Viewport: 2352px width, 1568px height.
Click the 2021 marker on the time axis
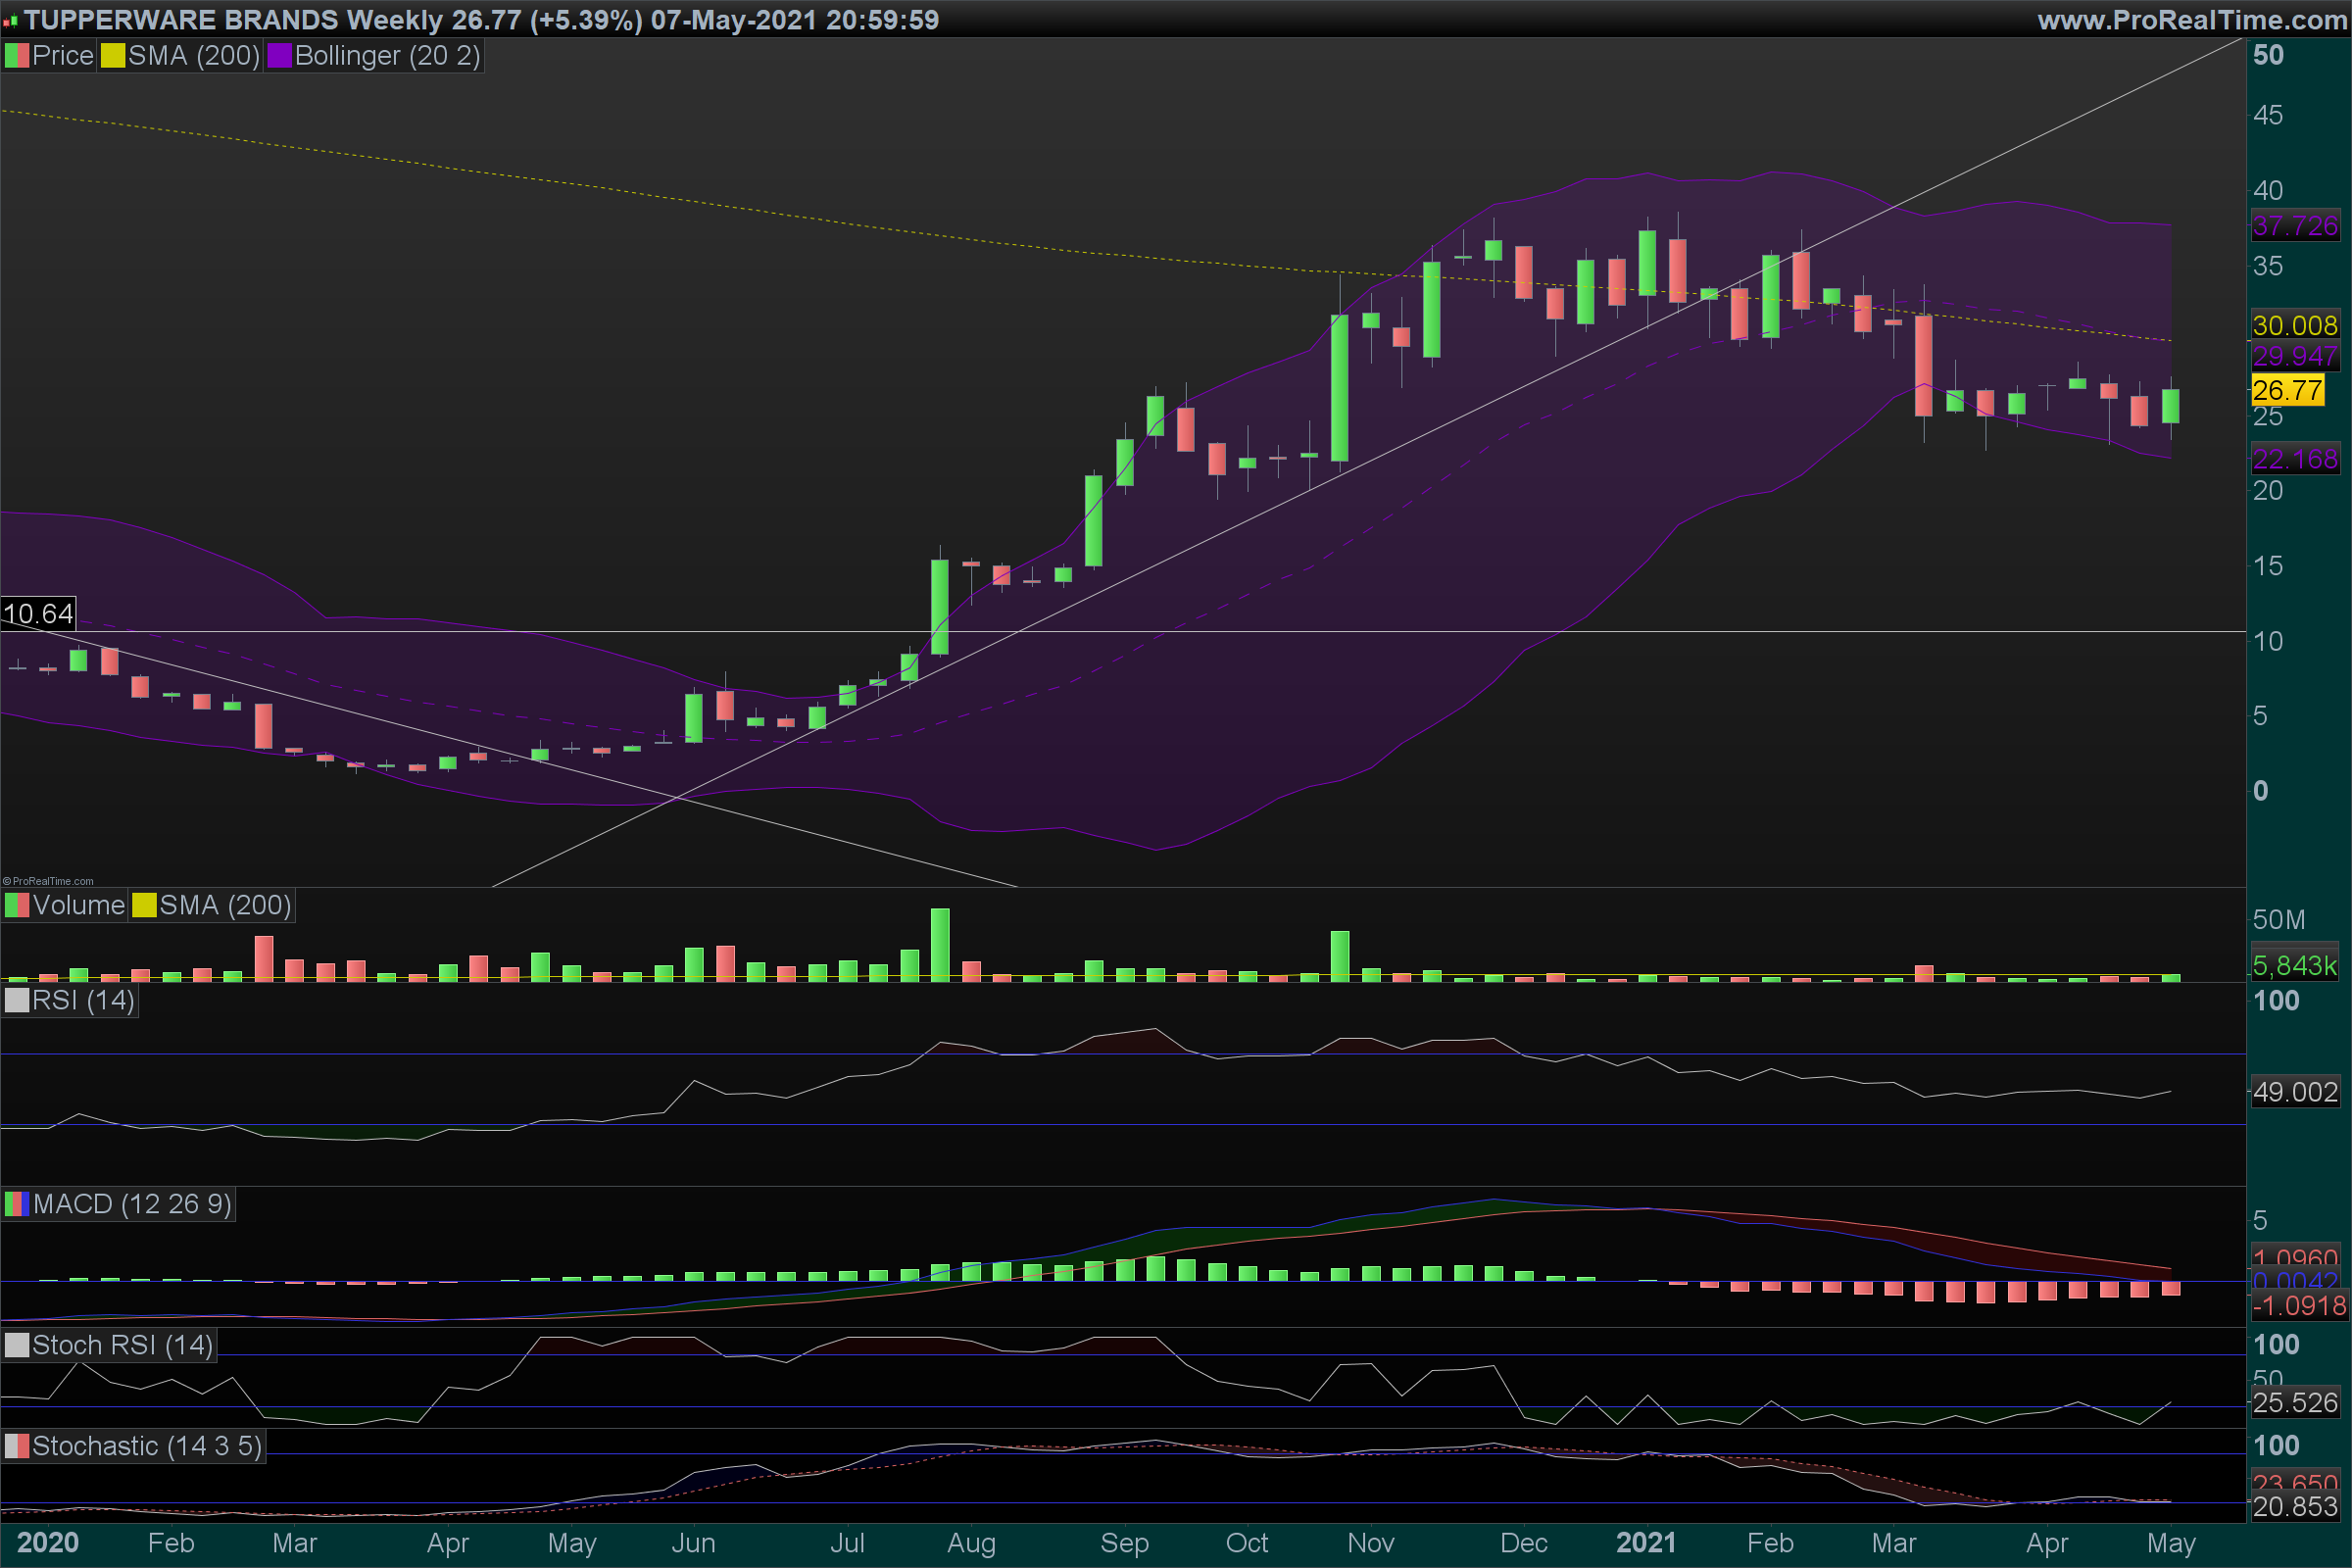click(x=1645, y=1543)
